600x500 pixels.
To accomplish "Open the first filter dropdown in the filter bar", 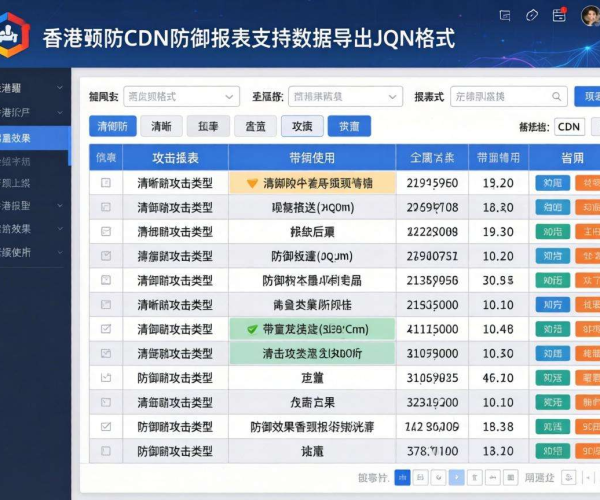I will (181, 96).
